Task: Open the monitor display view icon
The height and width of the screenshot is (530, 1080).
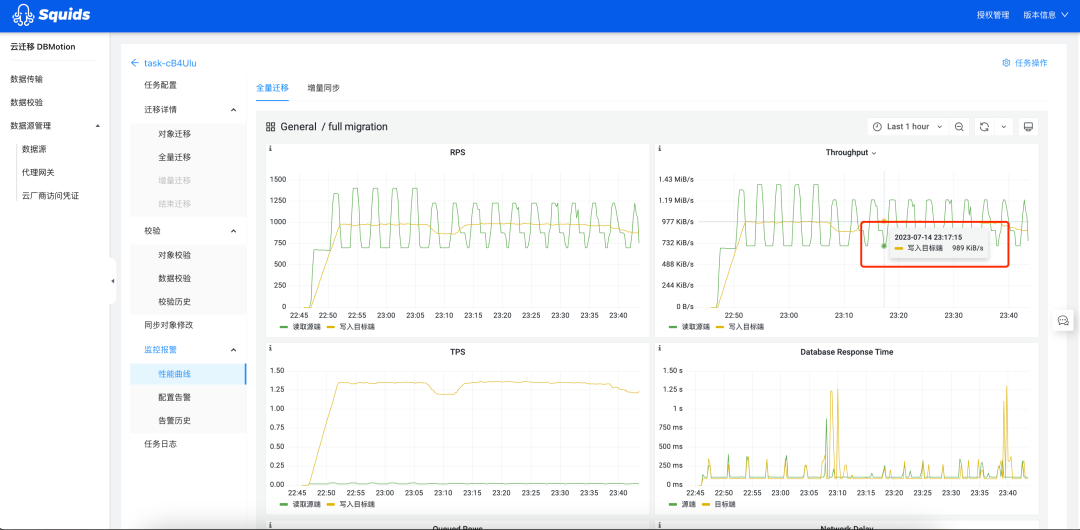Action: click(1029, 127)
